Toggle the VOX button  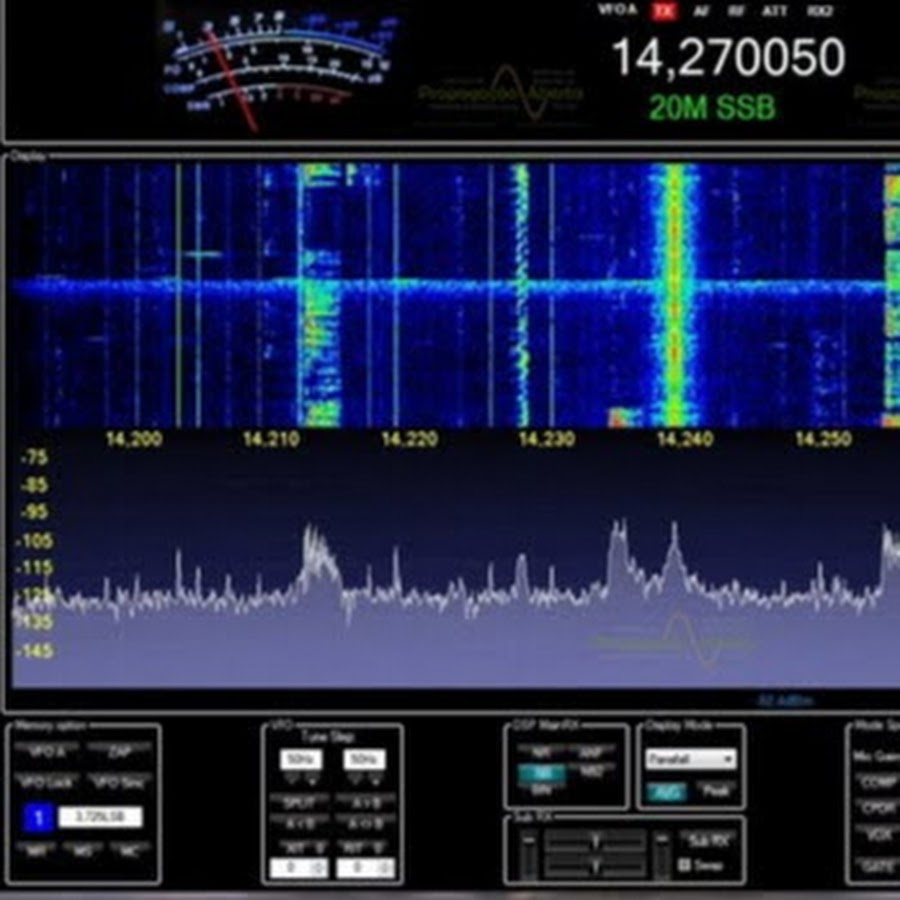coord(878,833)
